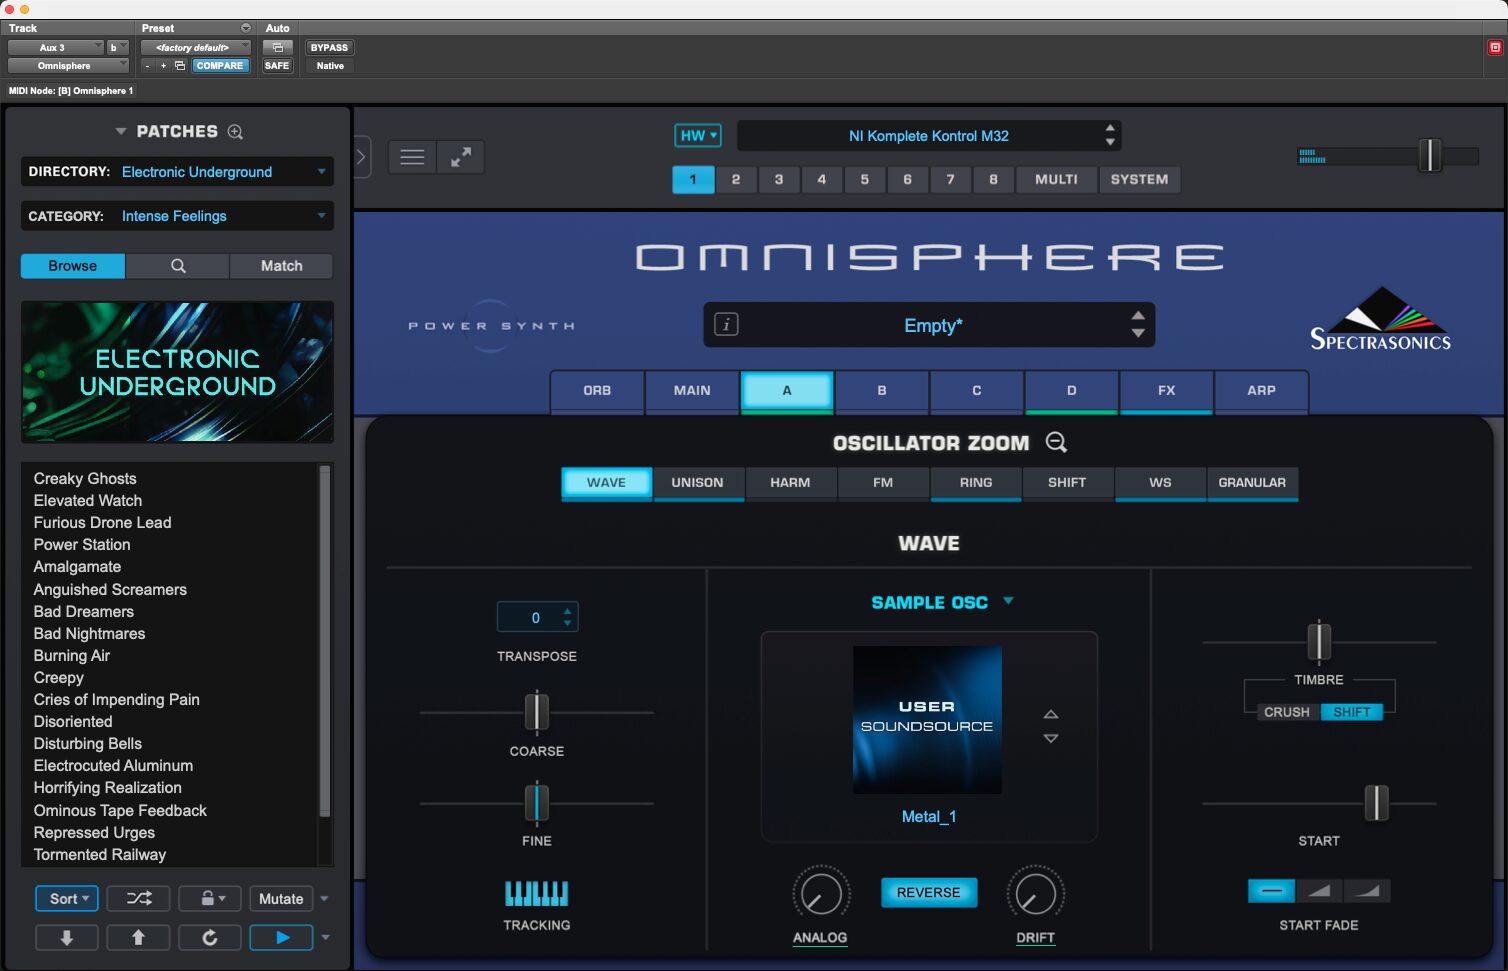1508x971 pixels.
Task: Click the Oscillator Zoom magnifier icon
Action: tap(1056, 442)
